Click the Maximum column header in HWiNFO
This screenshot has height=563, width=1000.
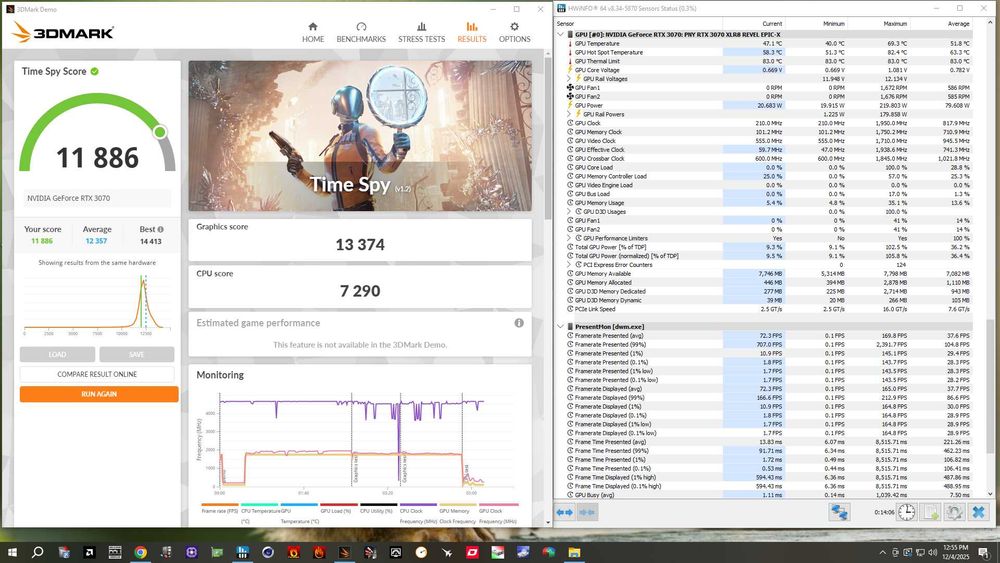(x=895, y=24)
